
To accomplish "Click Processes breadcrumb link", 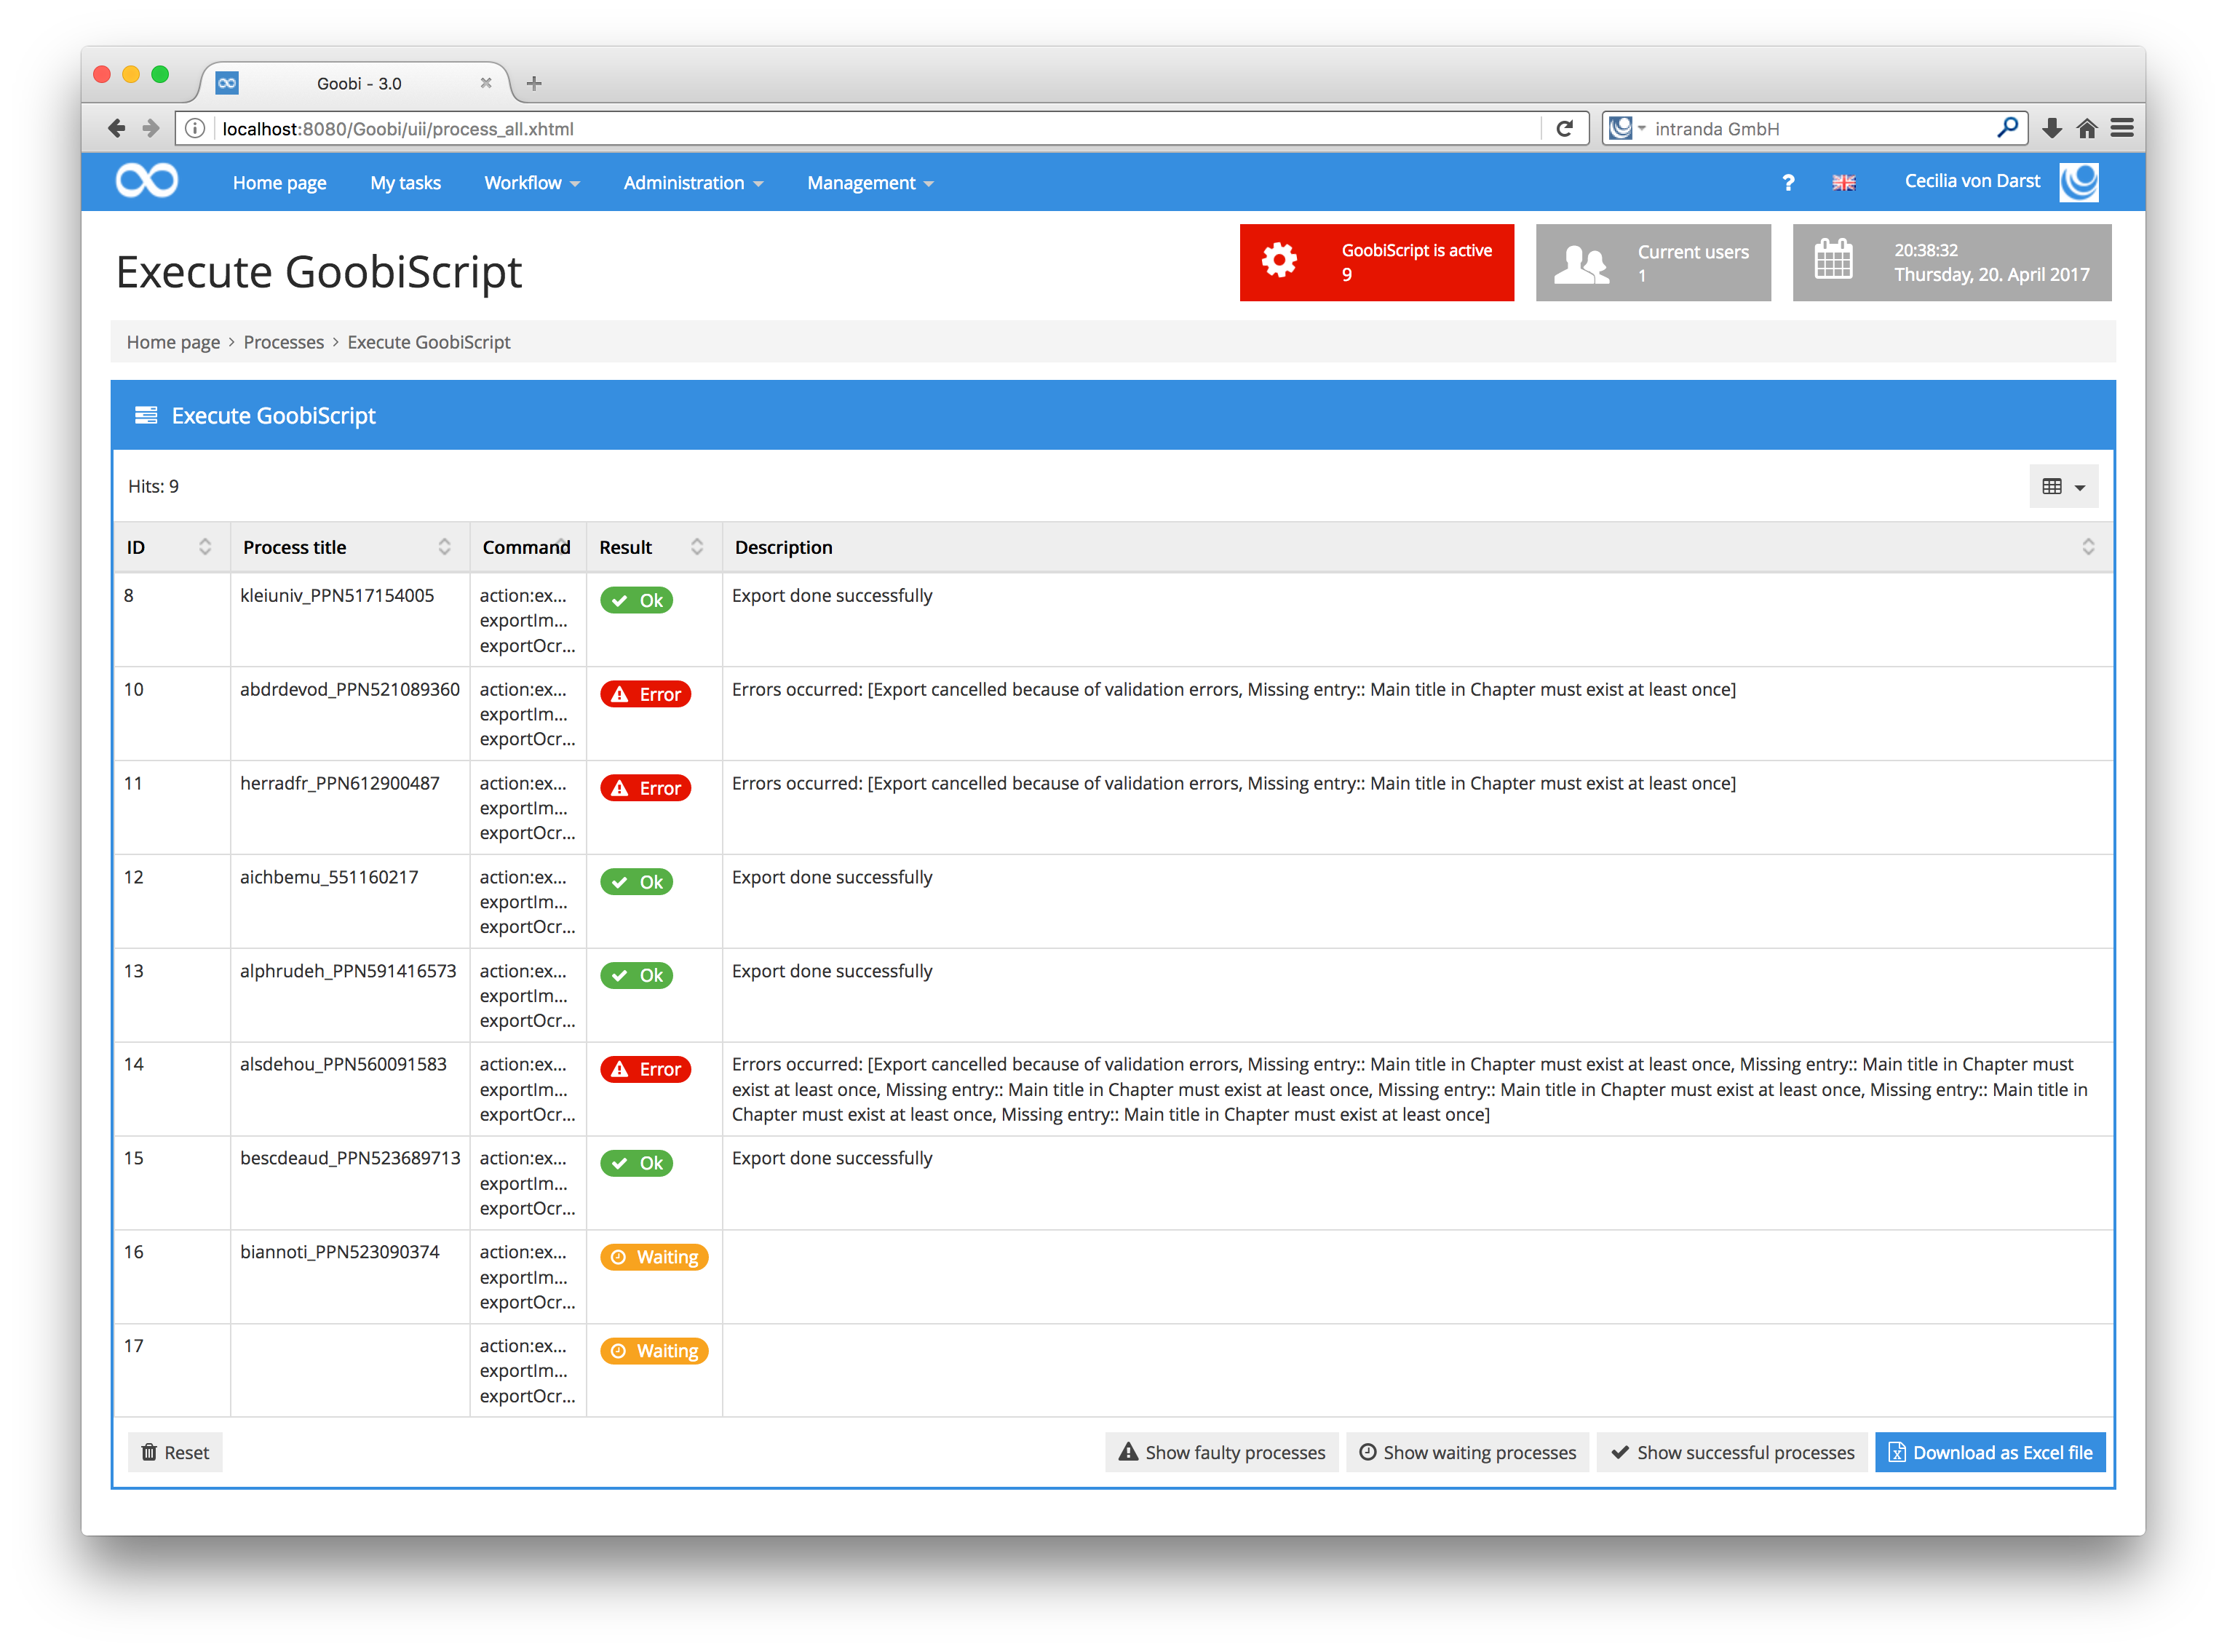I will (x=283, y=342).
